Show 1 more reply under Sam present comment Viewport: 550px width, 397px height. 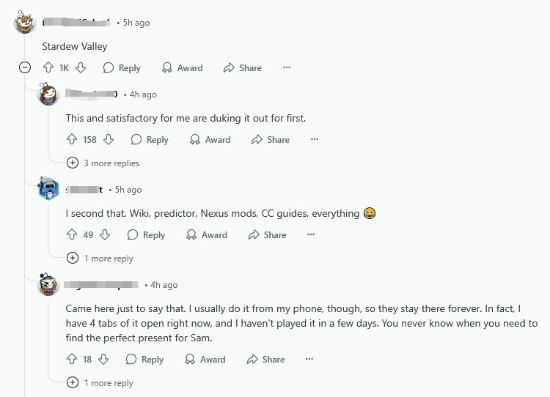click(100, 383)
